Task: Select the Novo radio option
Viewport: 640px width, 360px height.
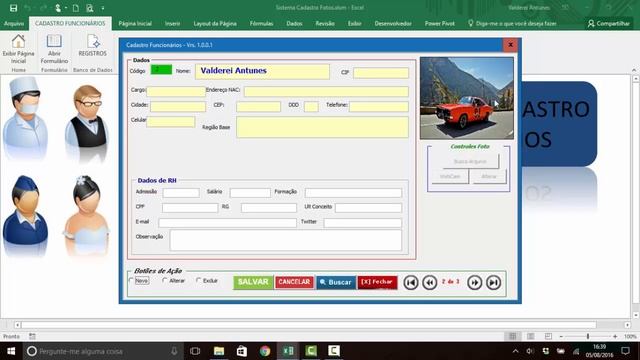Action: [139, 281]
